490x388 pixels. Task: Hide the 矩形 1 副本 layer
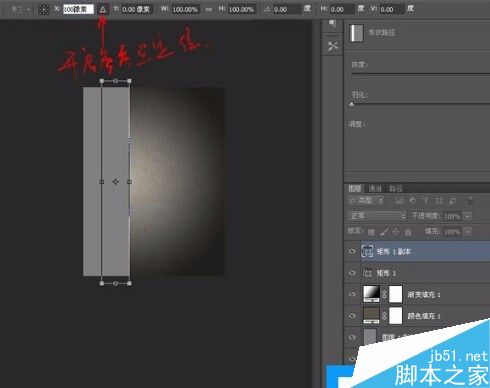[352, 251]
